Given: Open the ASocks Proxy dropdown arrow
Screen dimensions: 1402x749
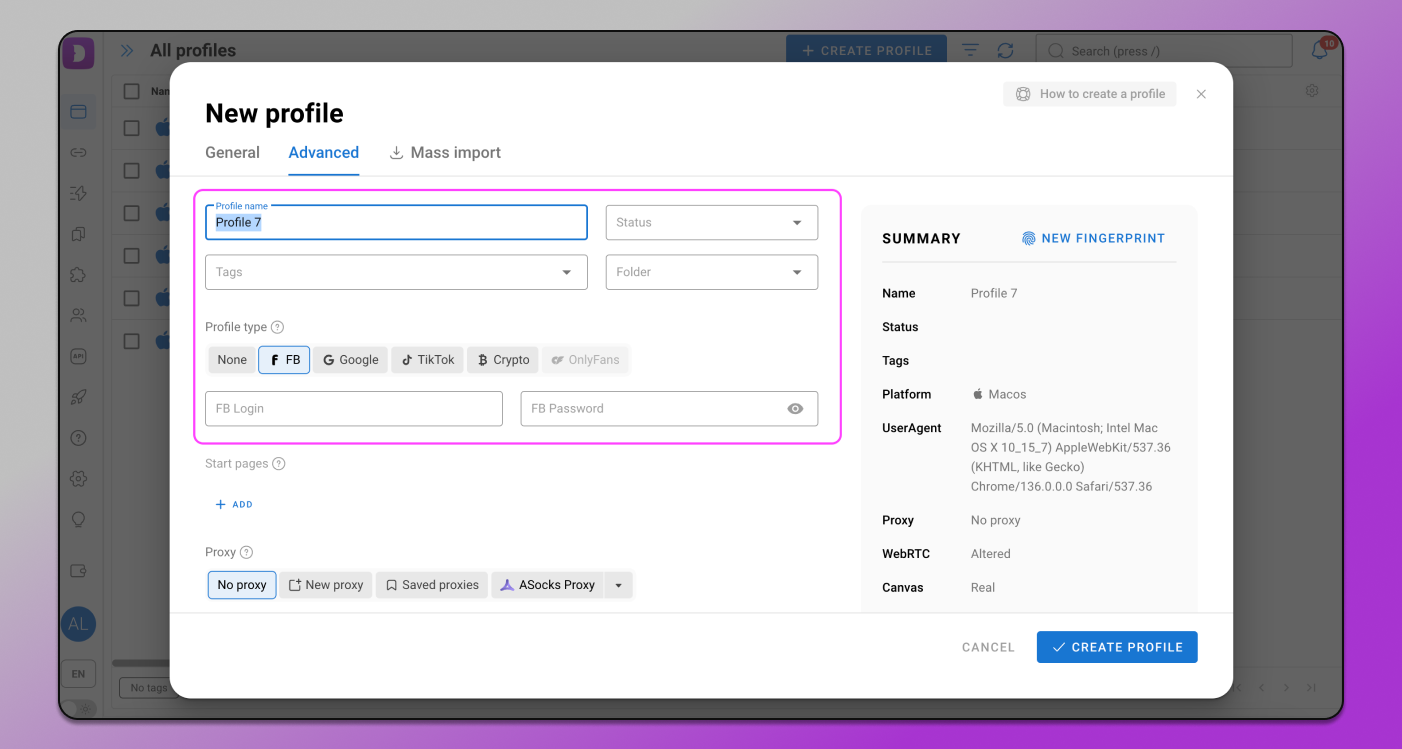Looking at the screenshot, I should [x=619, y=585].
